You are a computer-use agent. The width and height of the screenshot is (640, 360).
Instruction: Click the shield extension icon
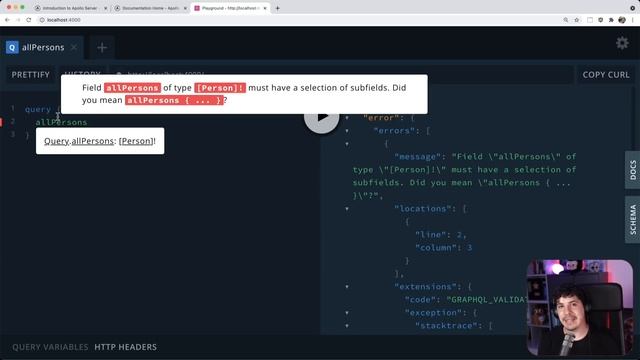click(600, 20)
